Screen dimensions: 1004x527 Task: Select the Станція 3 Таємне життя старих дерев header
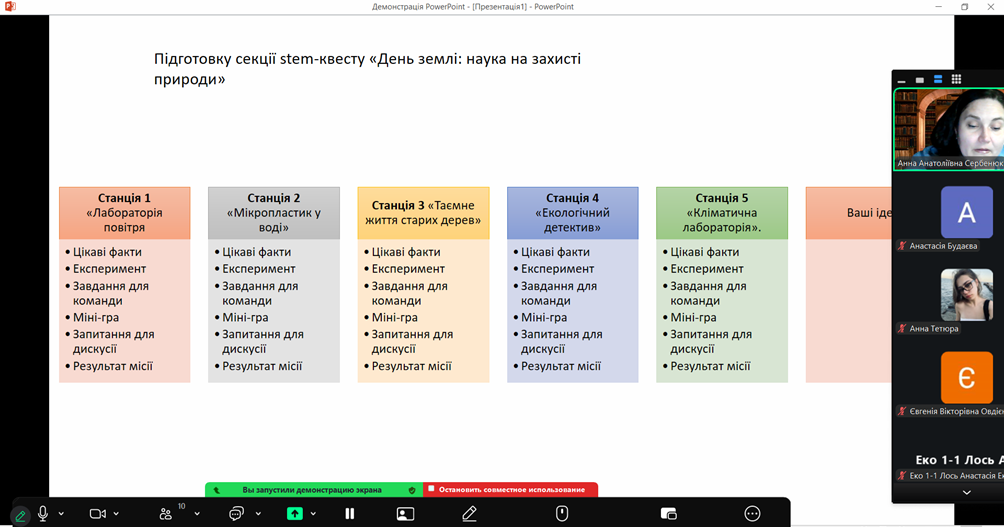pyautogui.click(x=423, y=213)
